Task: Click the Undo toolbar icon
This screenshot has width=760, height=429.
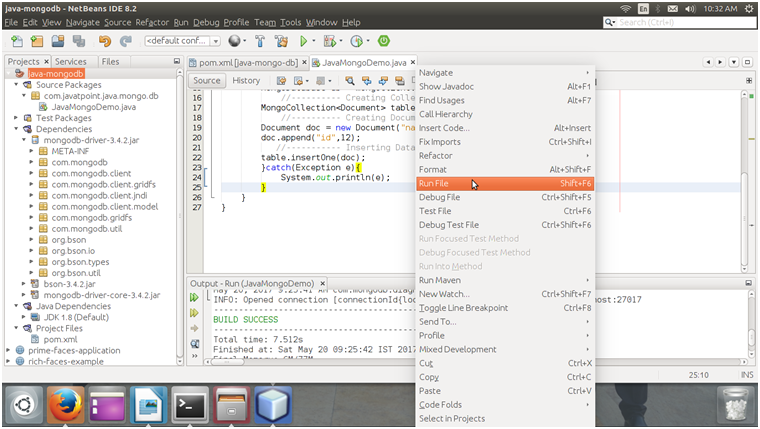Action: [x=105, y=41]
